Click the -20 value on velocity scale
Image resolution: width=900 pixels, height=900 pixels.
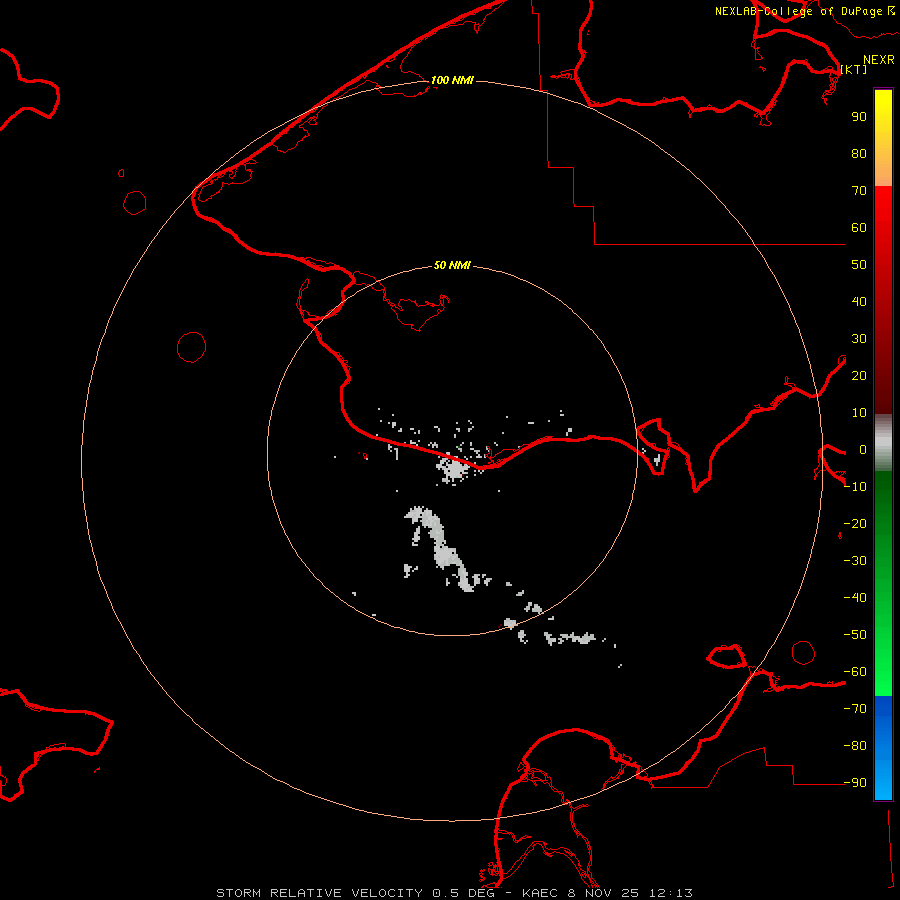tap(855, 523)
